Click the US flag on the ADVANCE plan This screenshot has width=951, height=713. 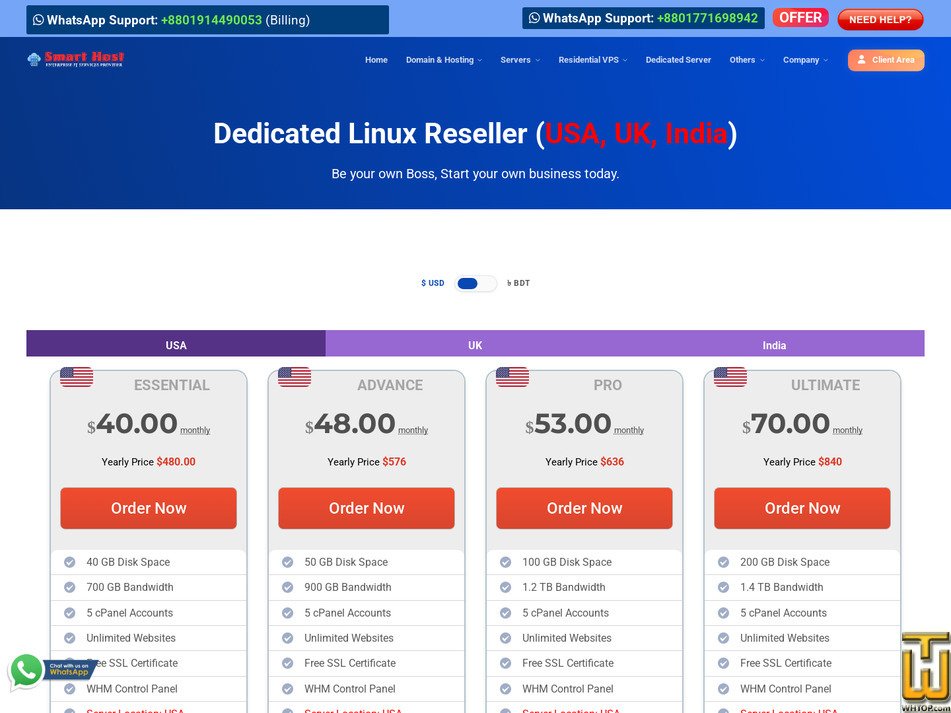294,377
